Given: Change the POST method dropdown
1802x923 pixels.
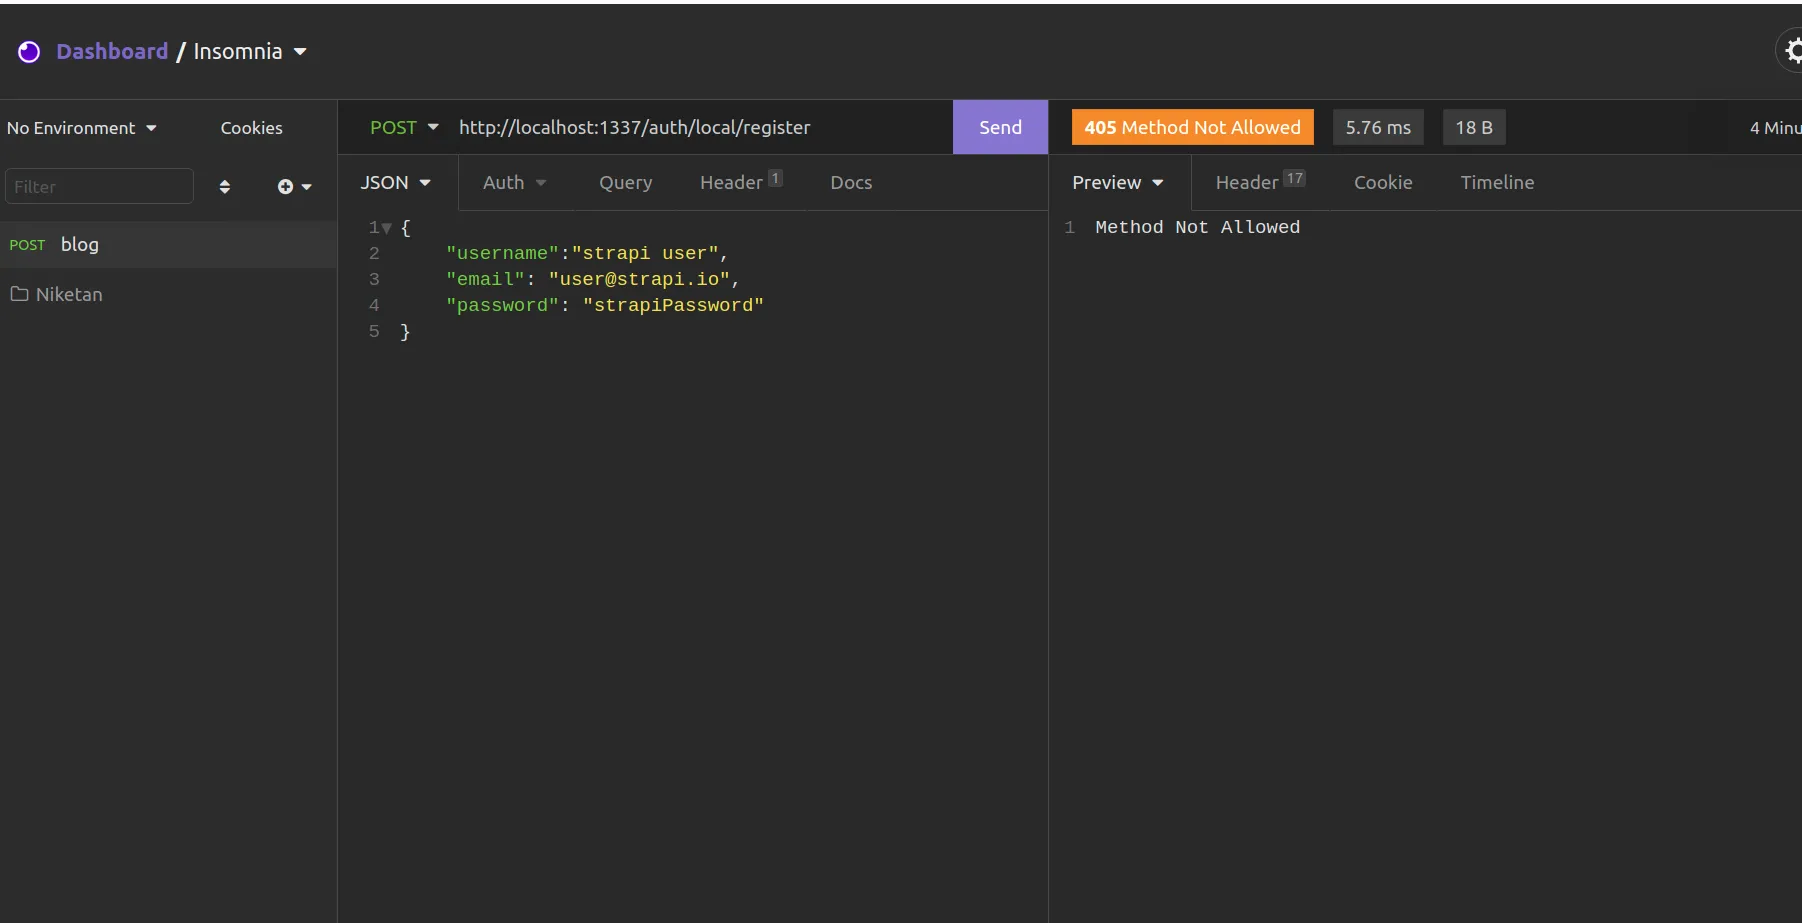Looking at the screenshot, I should click(404, 127).
